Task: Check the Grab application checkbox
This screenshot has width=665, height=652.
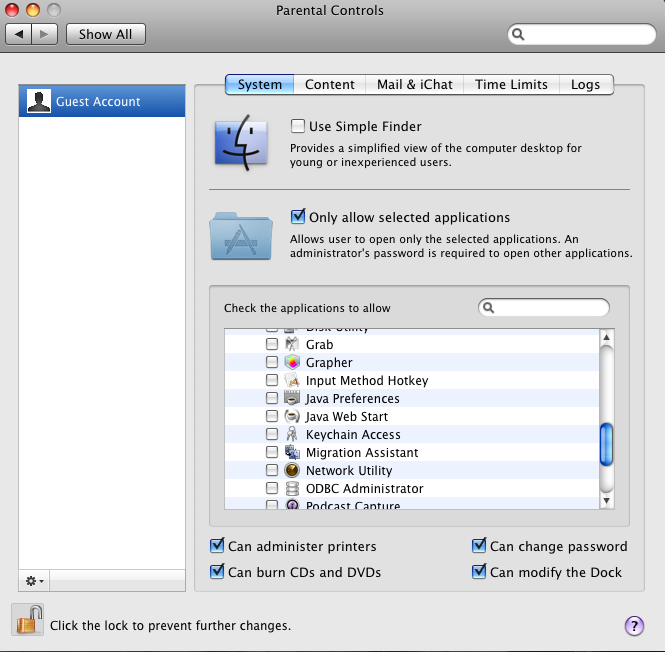Action: point(272,344)
